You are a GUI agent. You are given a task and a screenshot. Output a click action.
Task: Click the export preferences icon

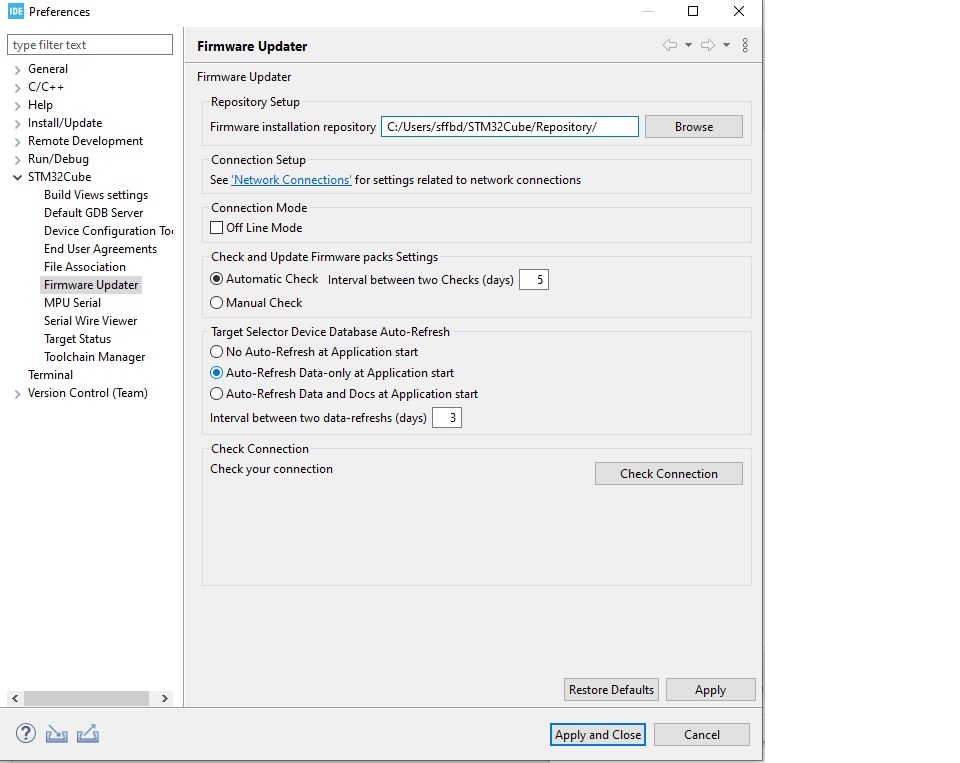(x=88, y=734)
